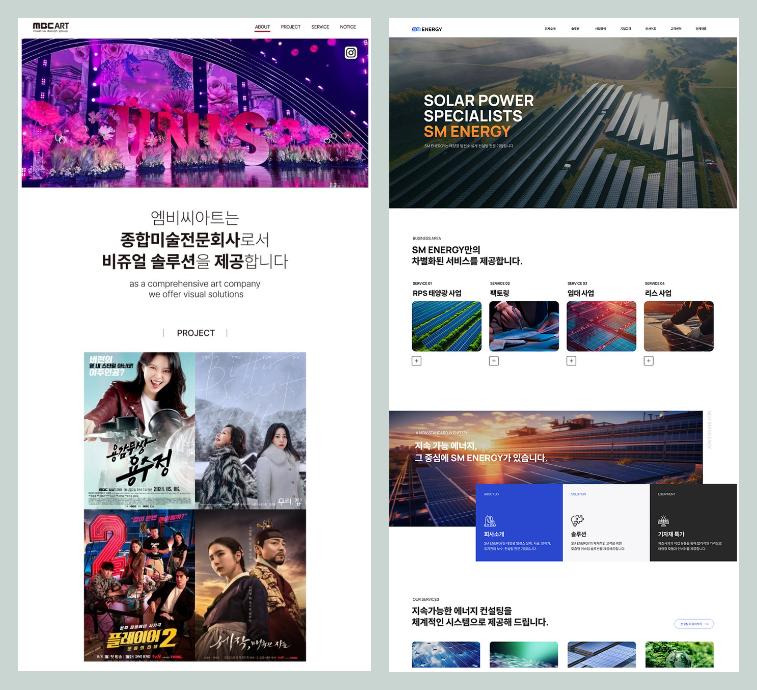
Task: Select the ABOUT menu on MBC ART
Action: (262, 27)
